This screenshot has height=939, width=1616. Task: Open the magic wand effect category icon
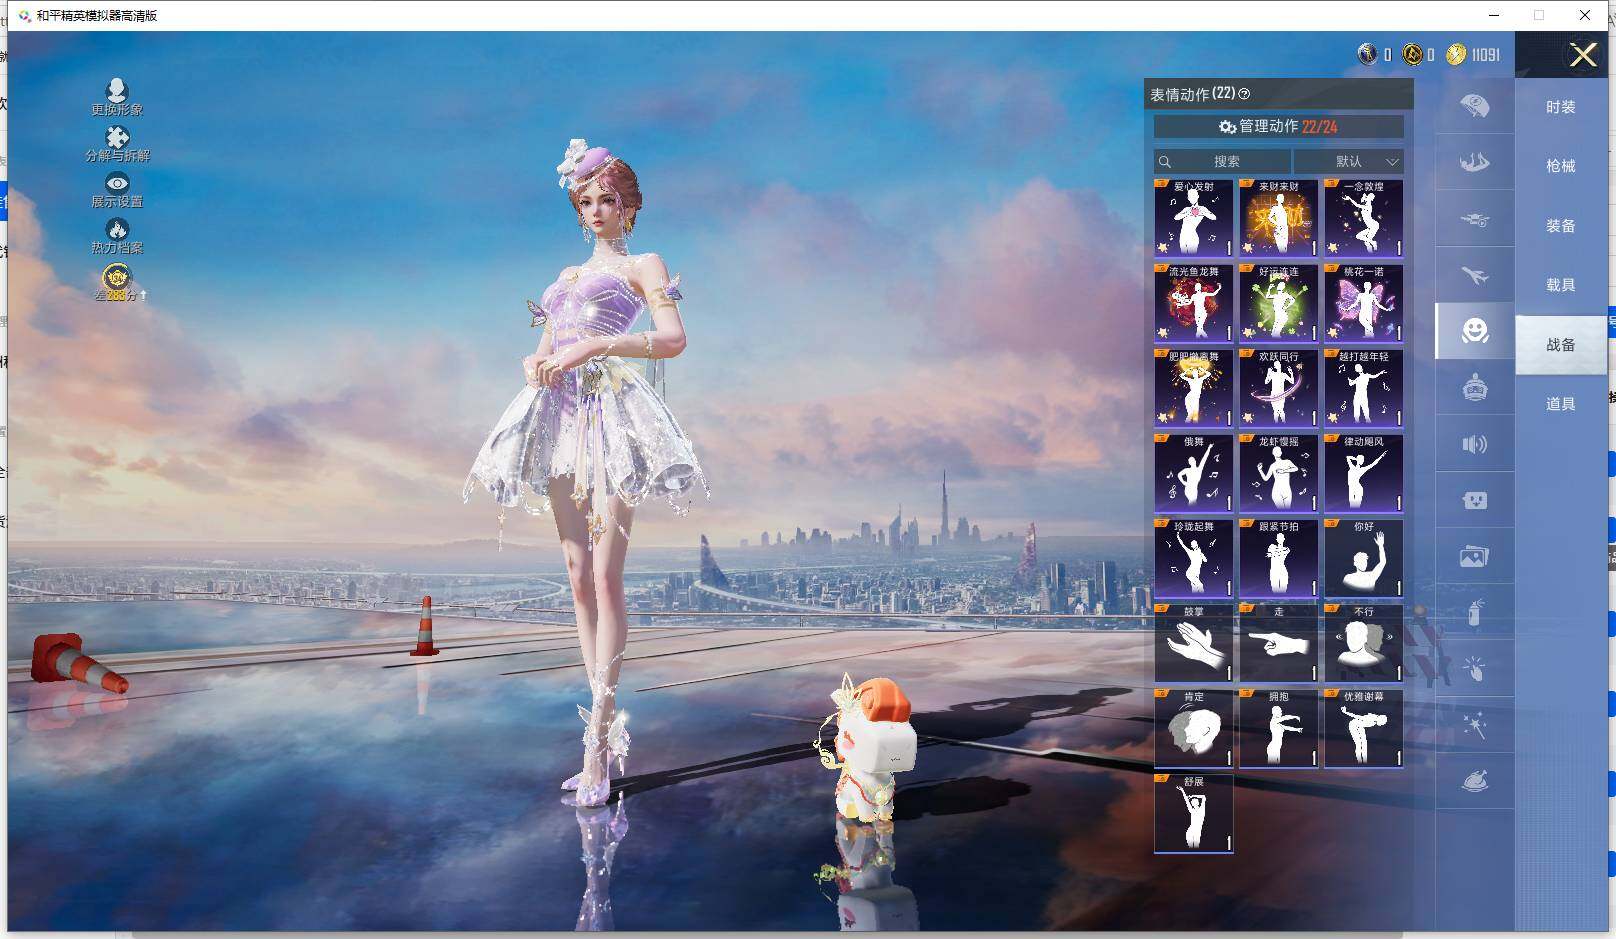pyautogui.click(x=1474, y=725)
